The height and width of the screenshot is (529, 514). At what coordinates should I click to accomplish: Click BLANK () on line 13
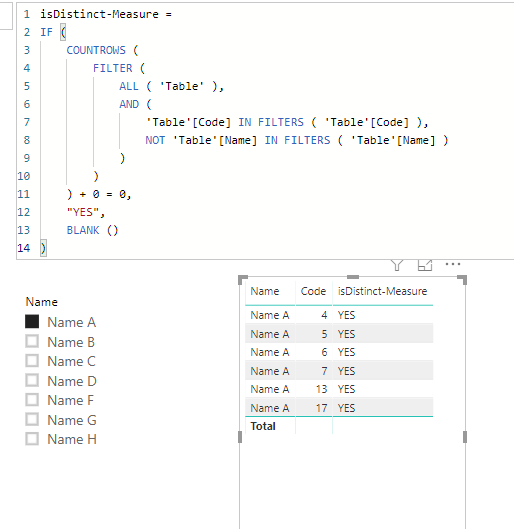pyautogui.click(x=92, y=230)
